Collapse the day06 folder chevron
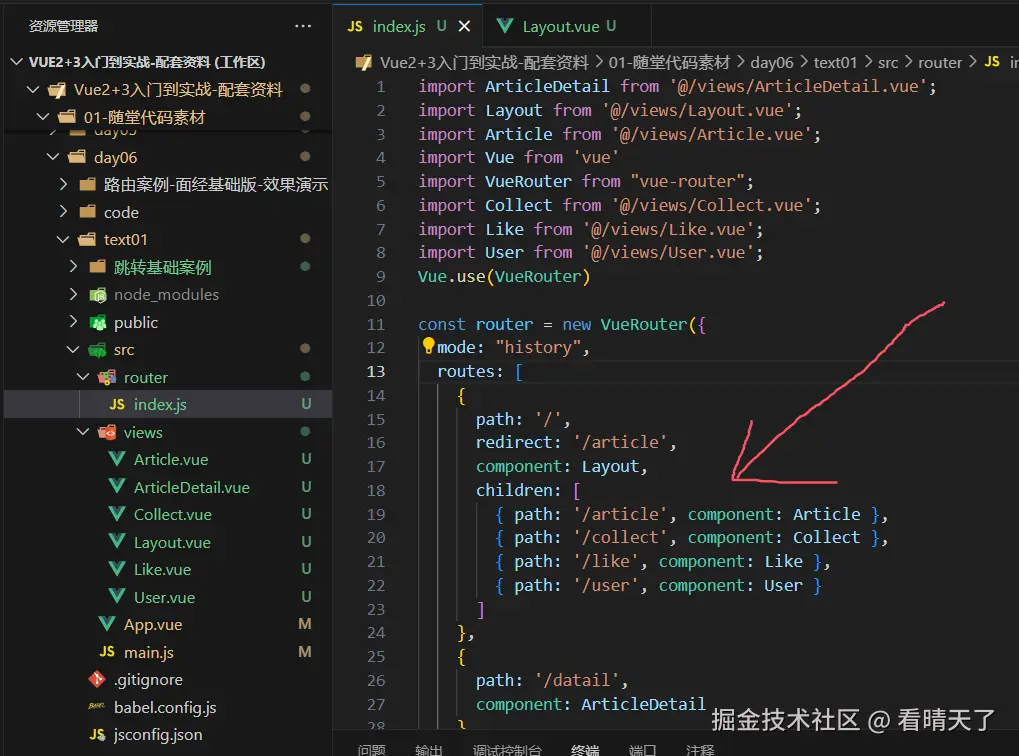This screenshot has width=1019, height=756. click(53, 157)
